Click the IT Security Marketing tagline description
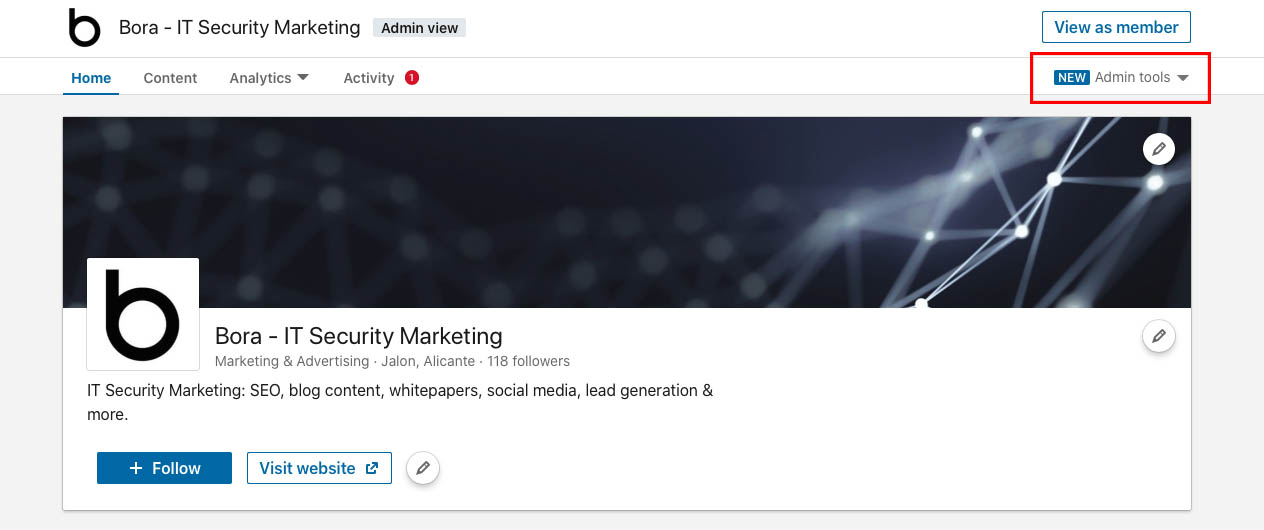The width and height of the screenshot is (1264, 530). (x=400, y=402)
